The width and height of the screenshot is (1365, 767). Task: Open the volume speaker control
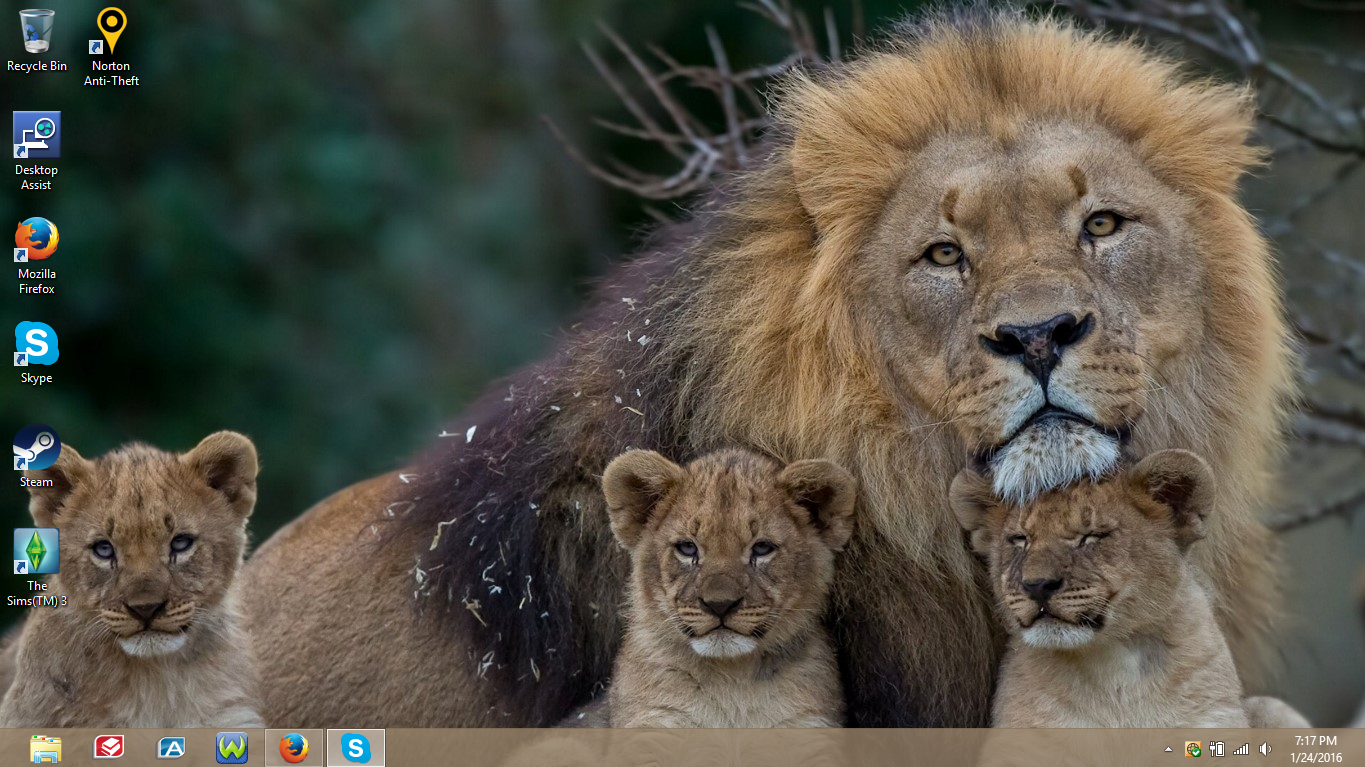click(x=1265, y=749)
